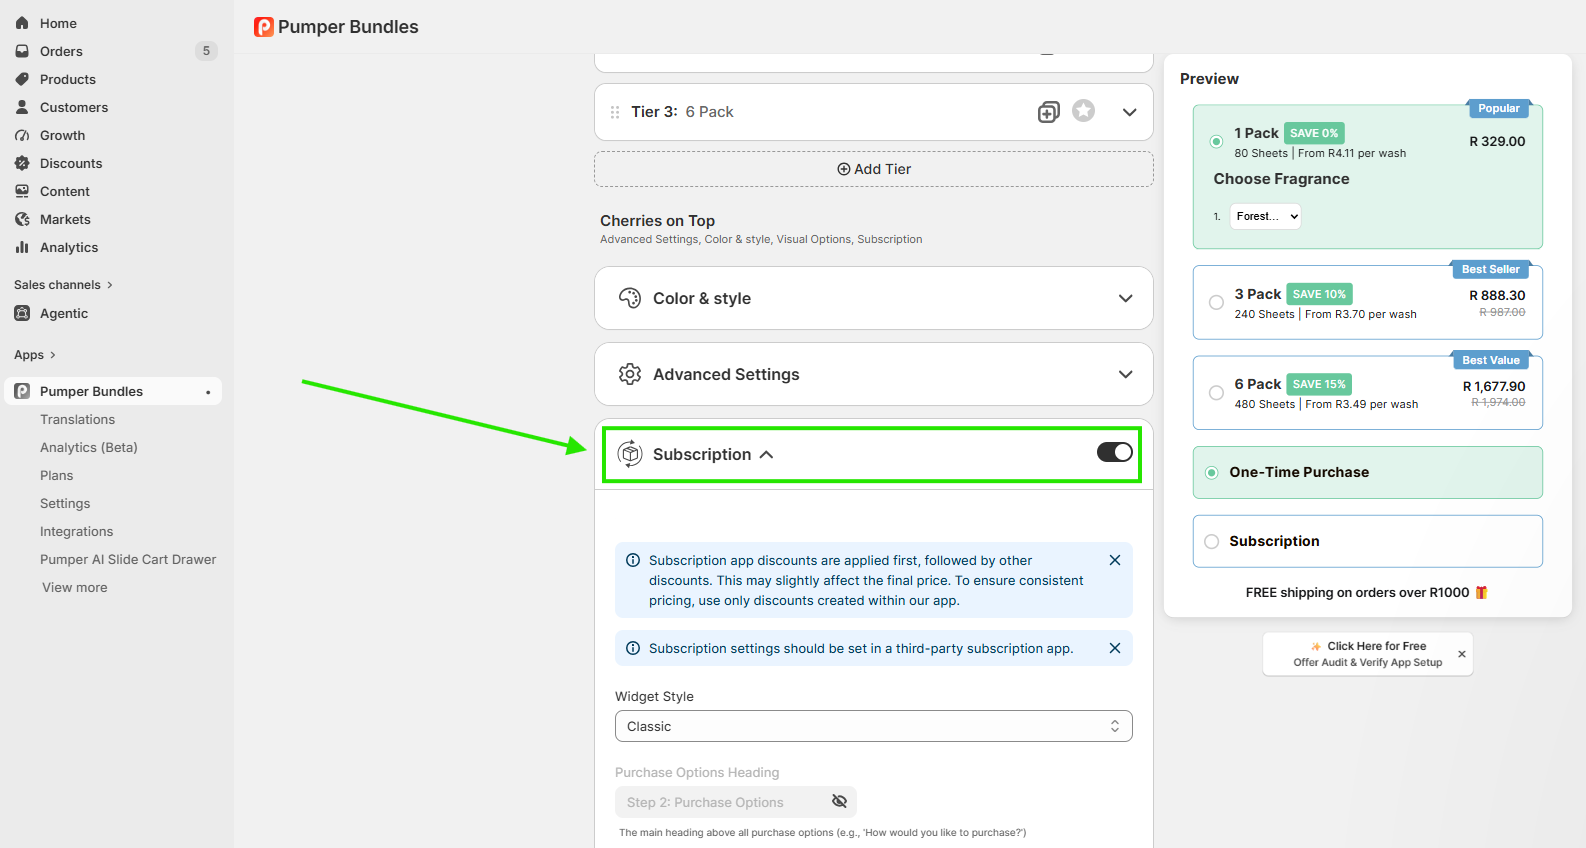Open Pumper AI Slide Cart Drawer
The width and height of the screenshot is (1586, 848).
pyautogui.click(x=128, y=559)
